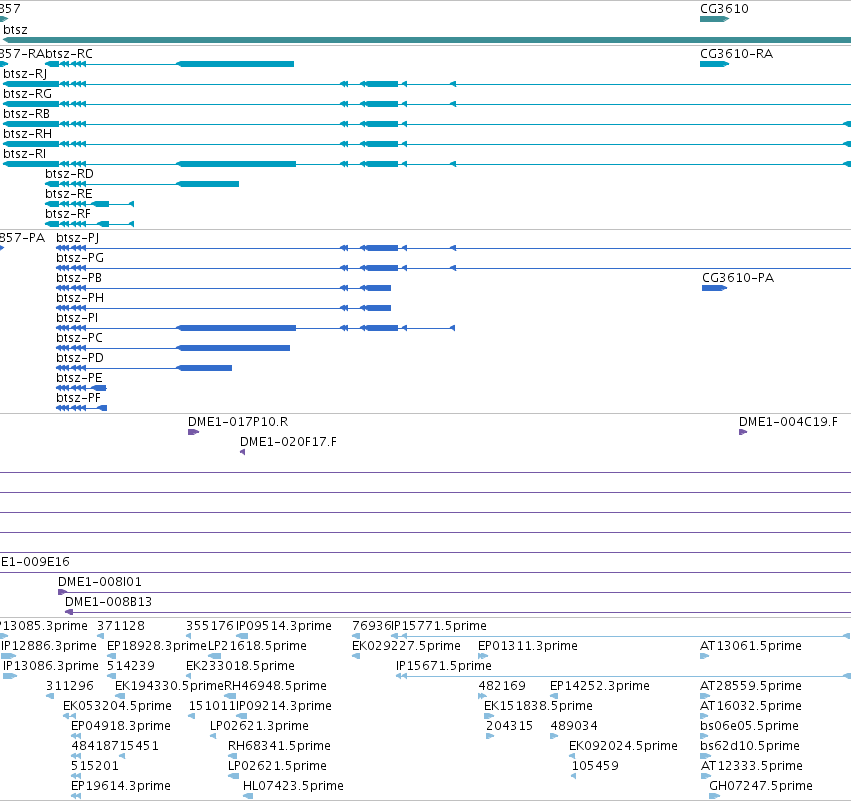Image resolution: width=851 pixels, height=801 pixels.
Task: Click the DME1-020F17.F clone end label
Action: (288, 442)
